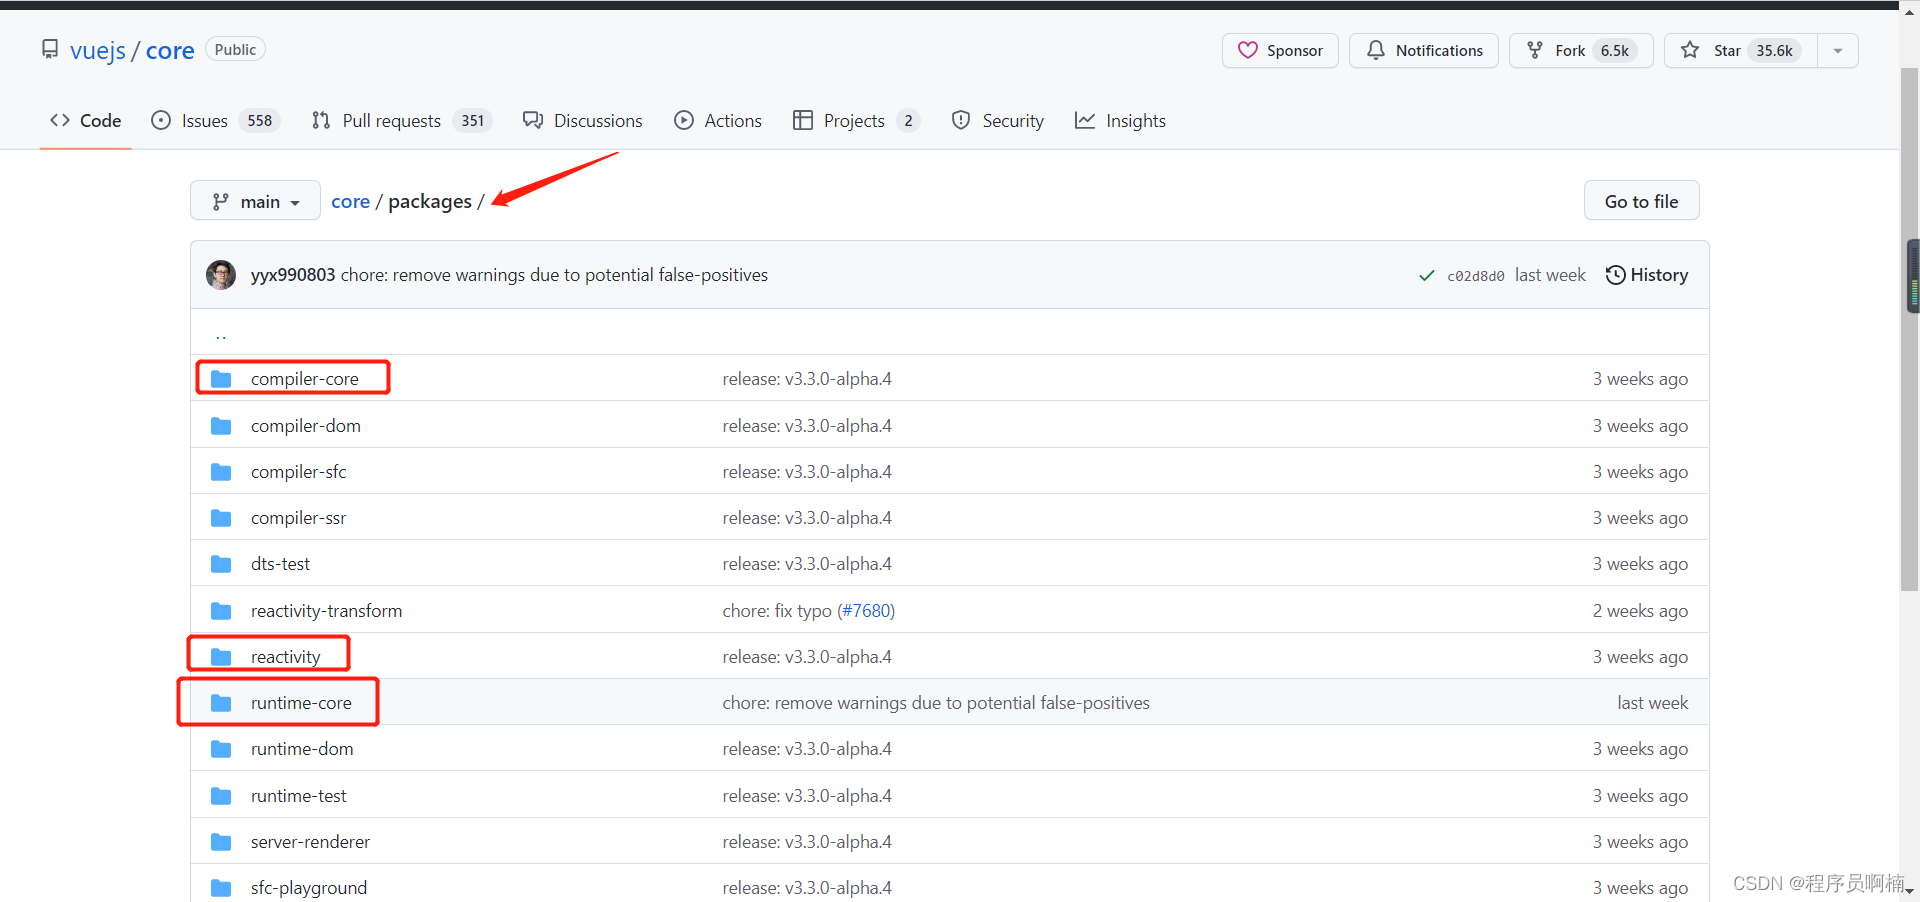Open the History link text
The height and width of the screenshot is (902, 1920).
tap(1659, 275)
